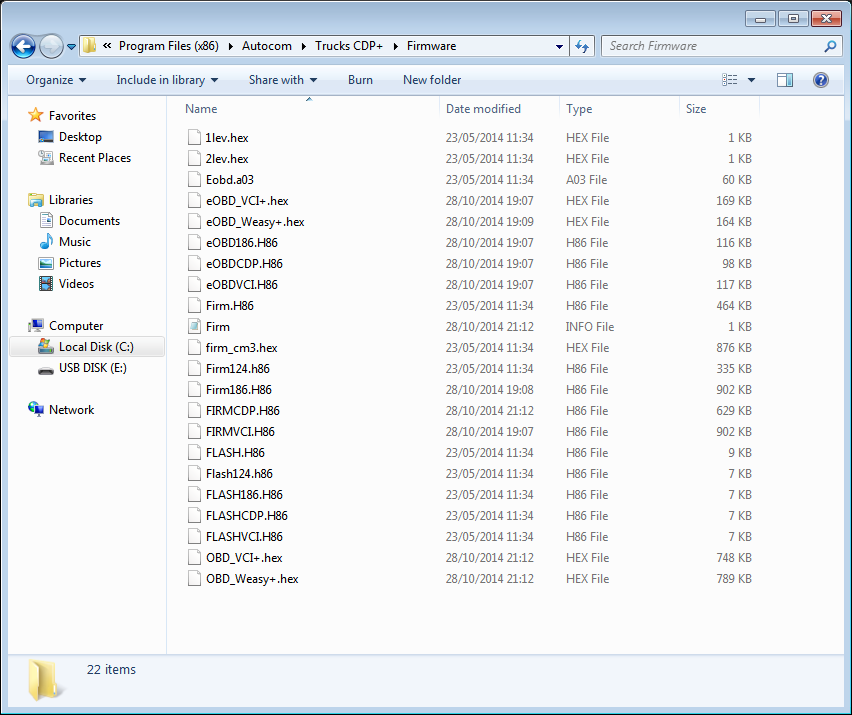Open Include in library menu
The image size is (852, 715).
tap(167, 80)
